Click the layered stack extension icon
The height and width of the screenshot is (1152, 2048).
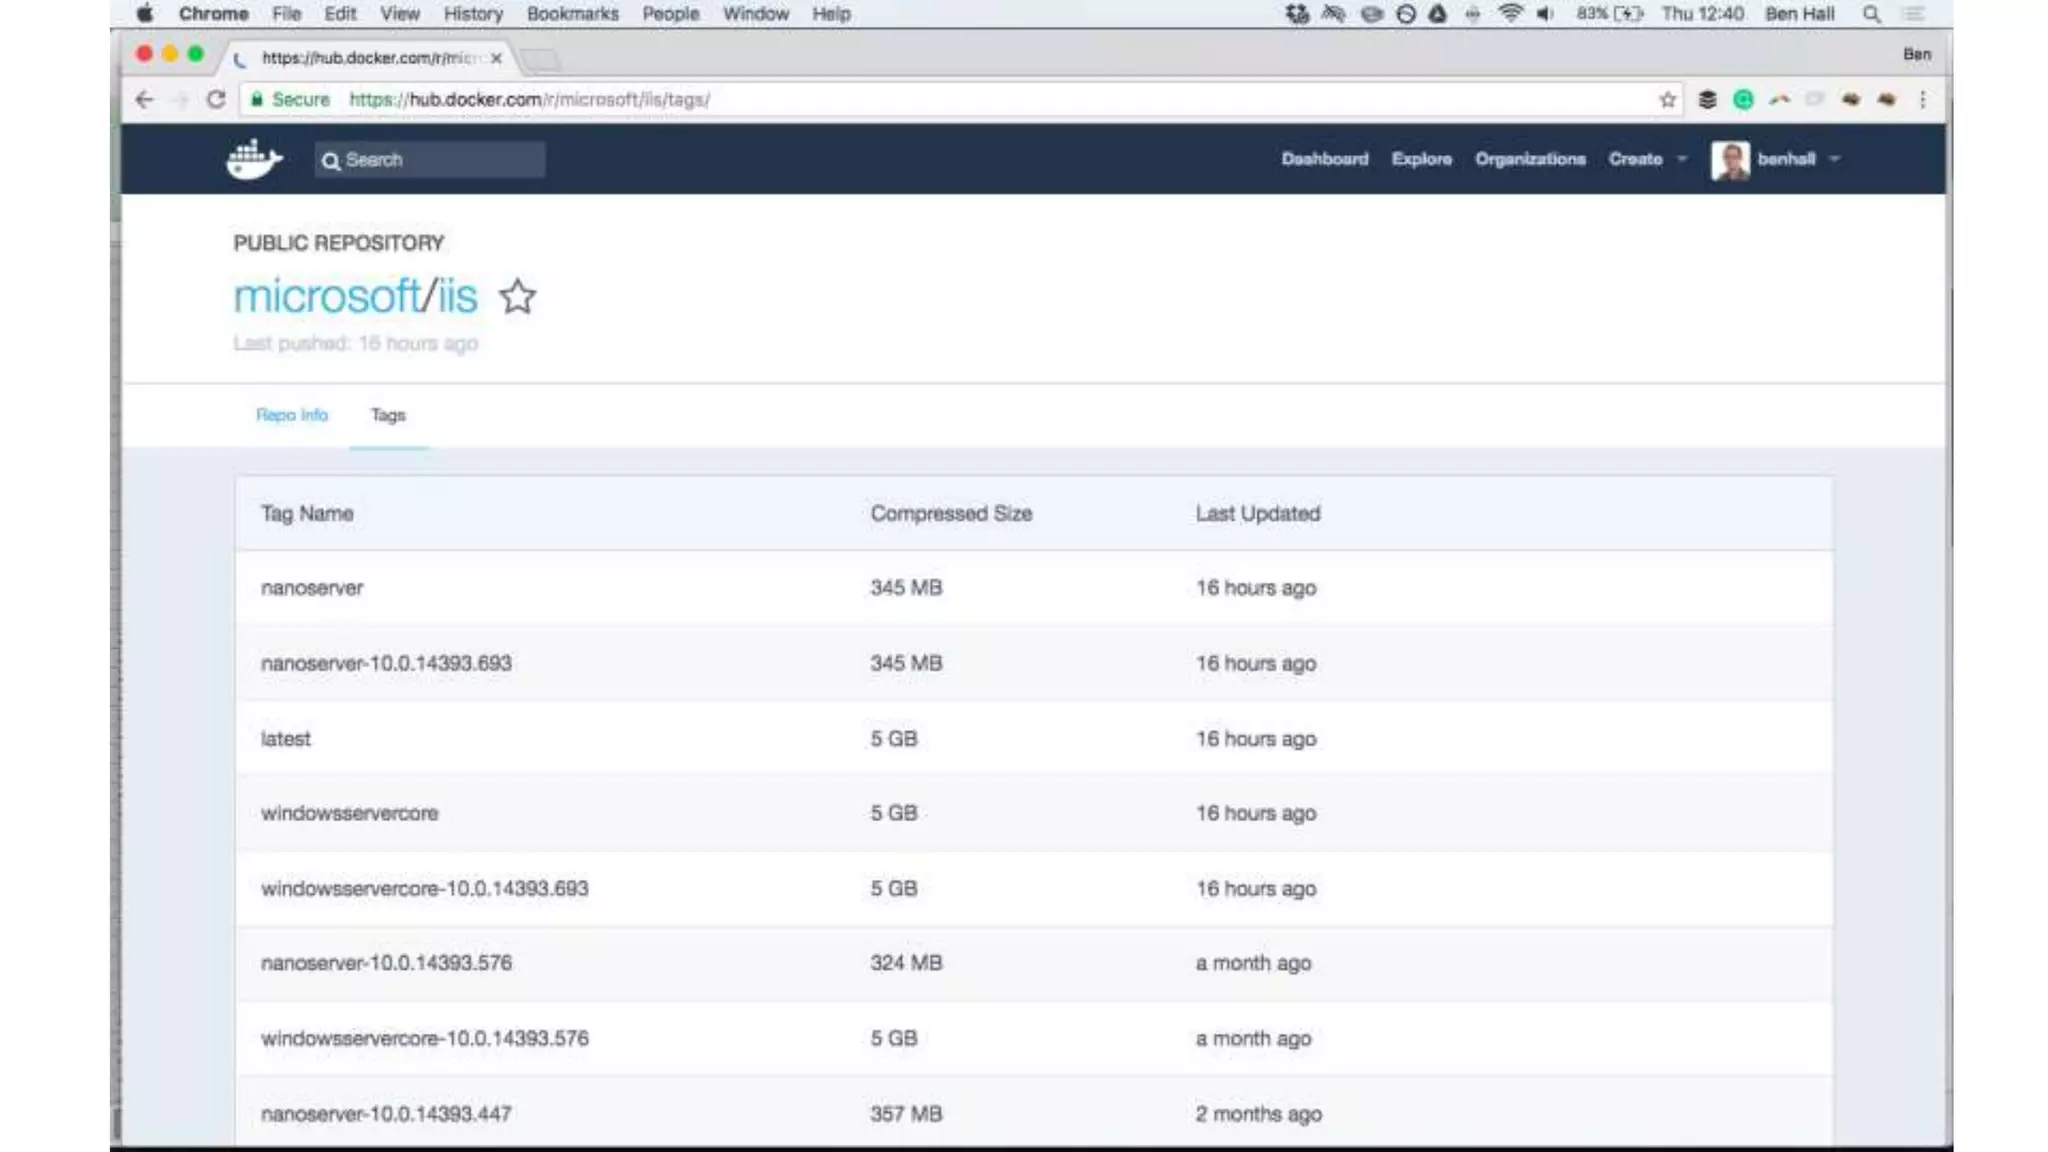pos(1707,99)
